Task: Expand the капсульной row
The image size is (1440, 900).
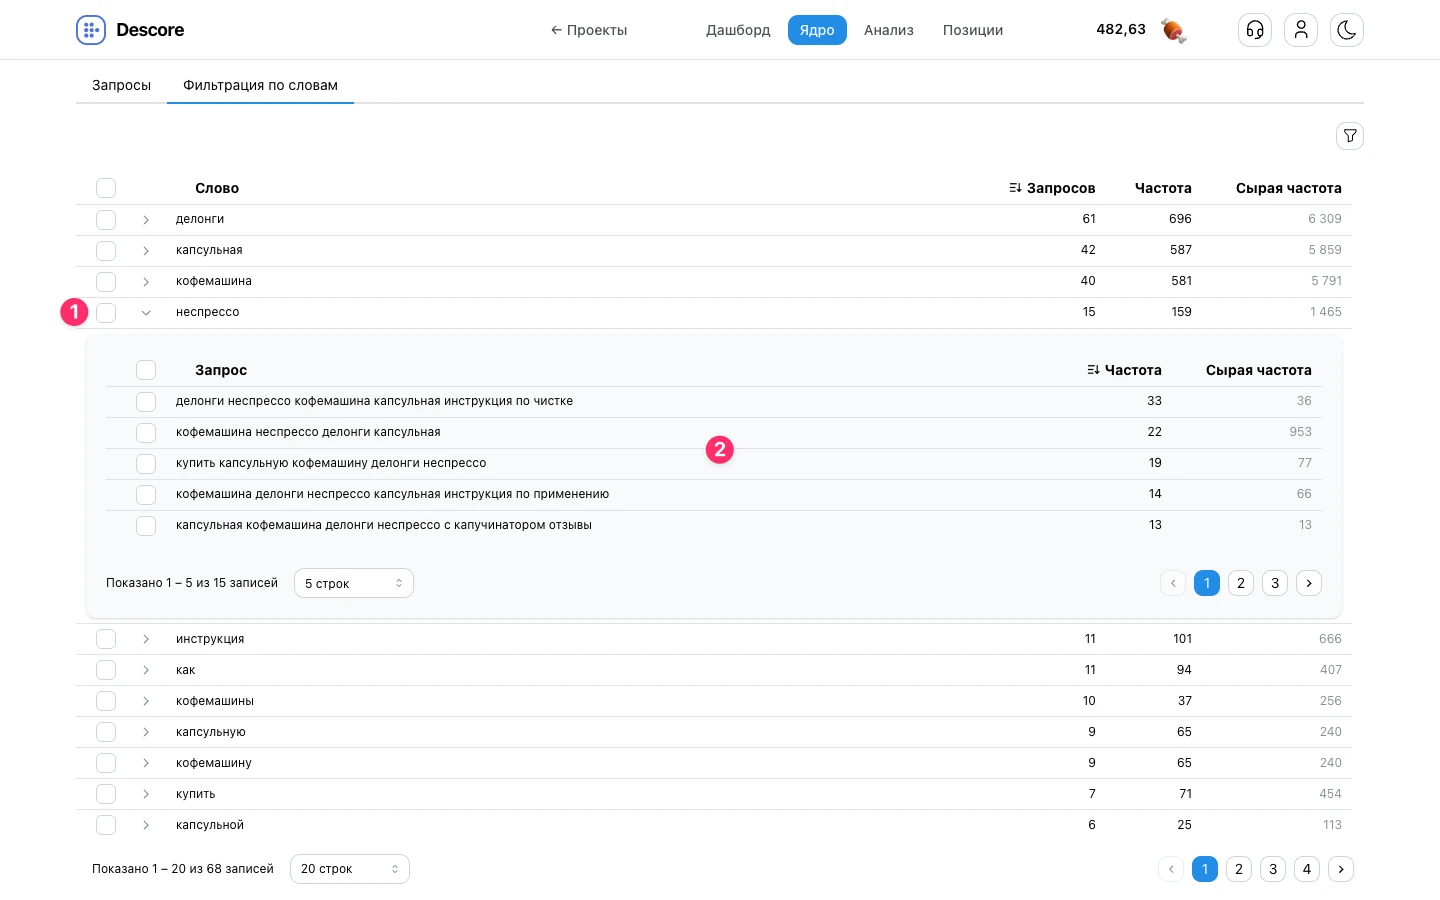Action: pos(146,825)
